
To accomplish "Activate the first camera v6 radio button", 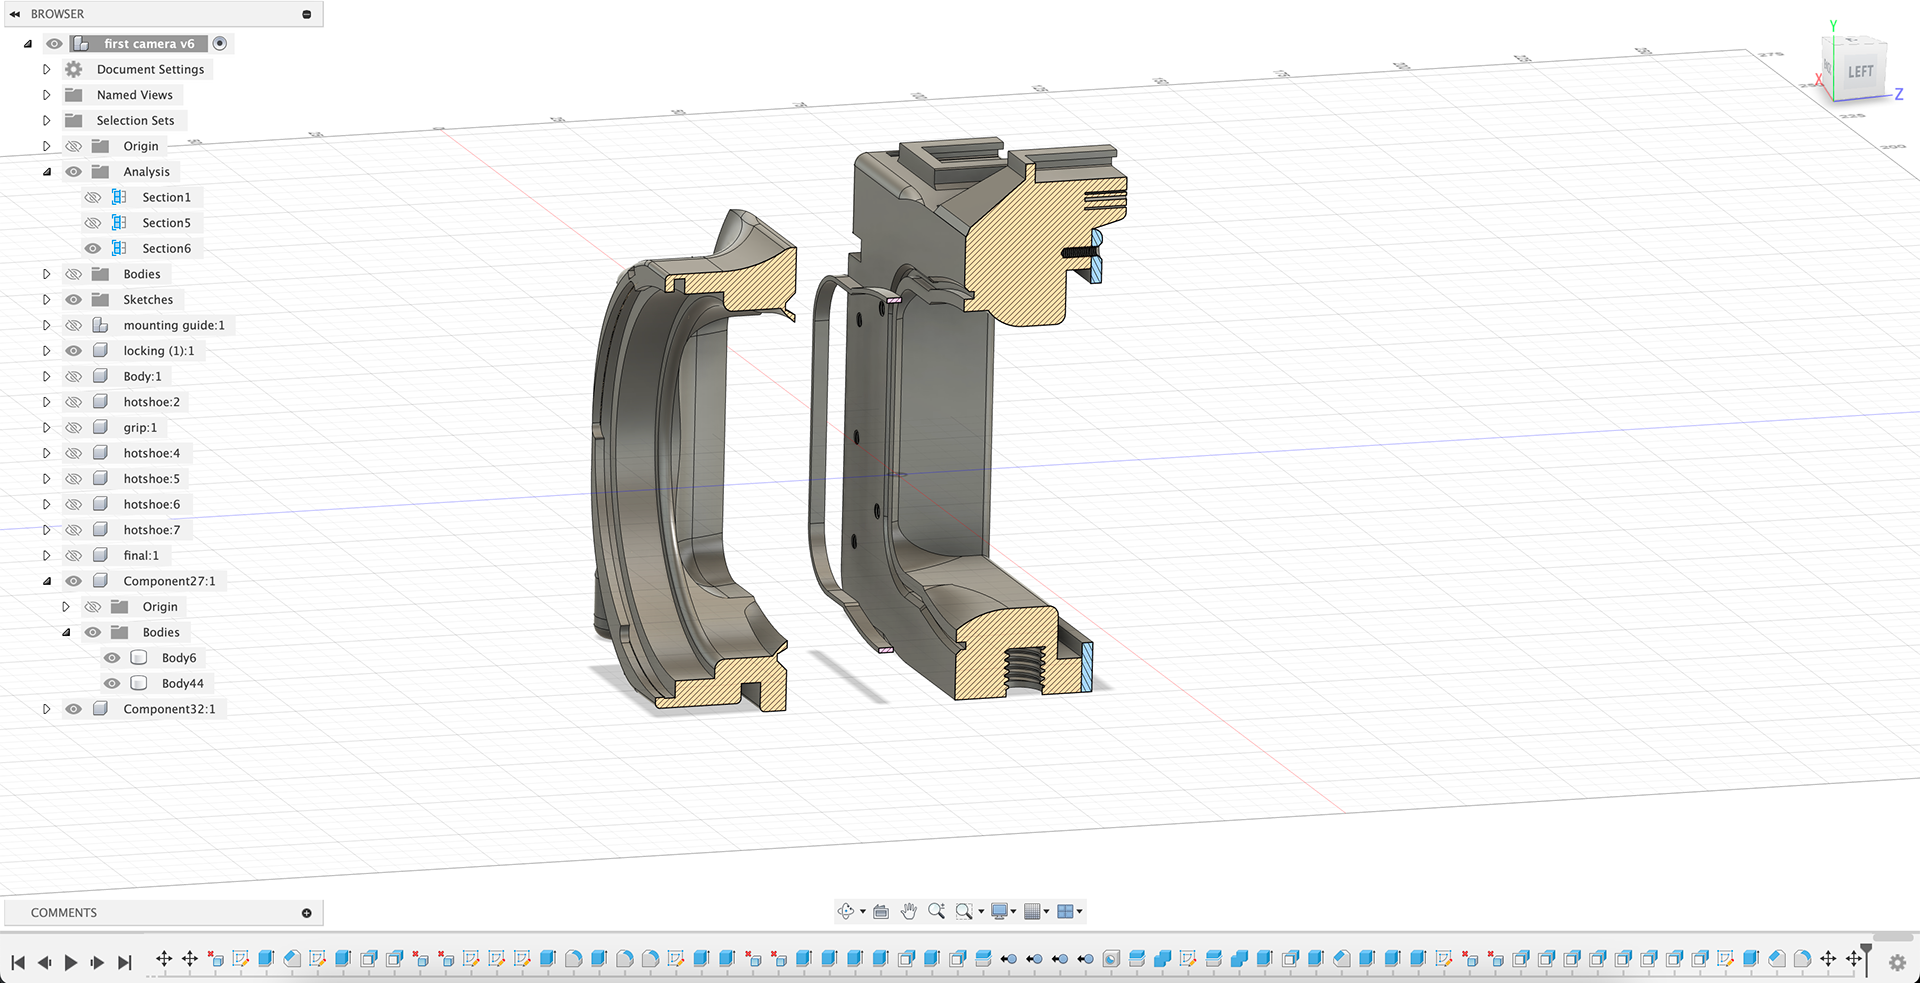I will [x=220, y=44].
